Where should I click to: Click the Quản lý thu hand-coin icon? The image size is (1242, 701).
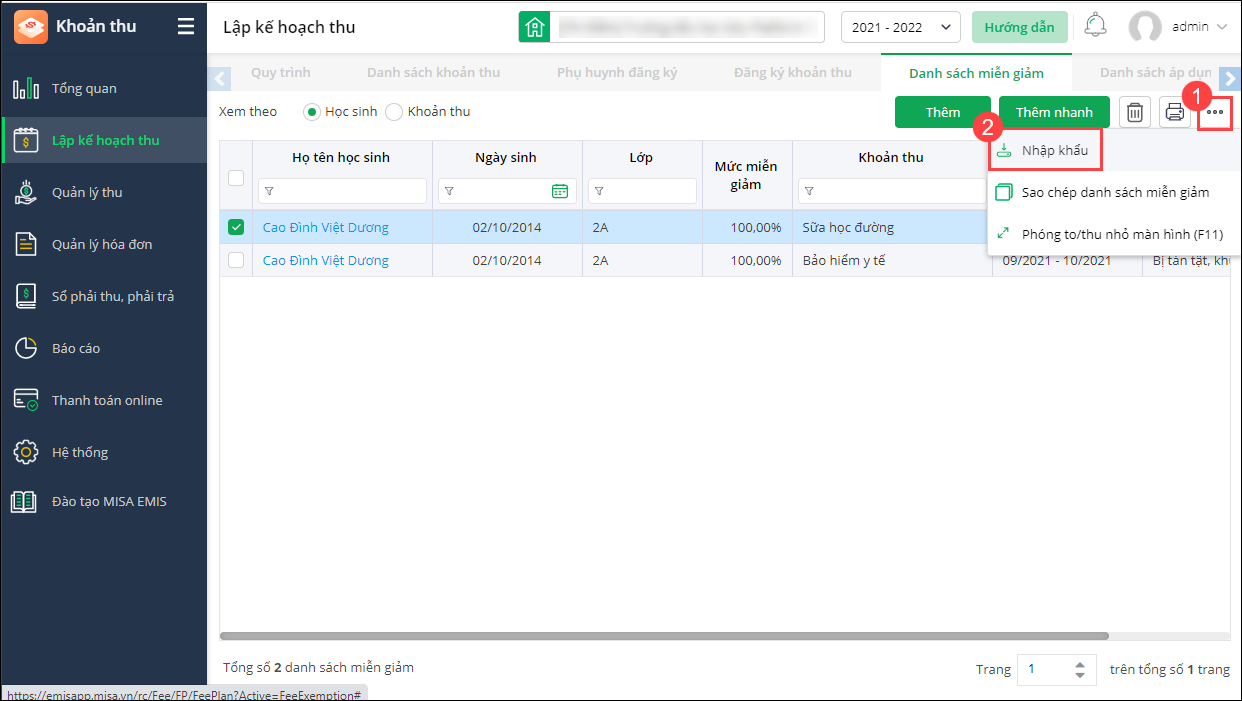pos(26,193)
